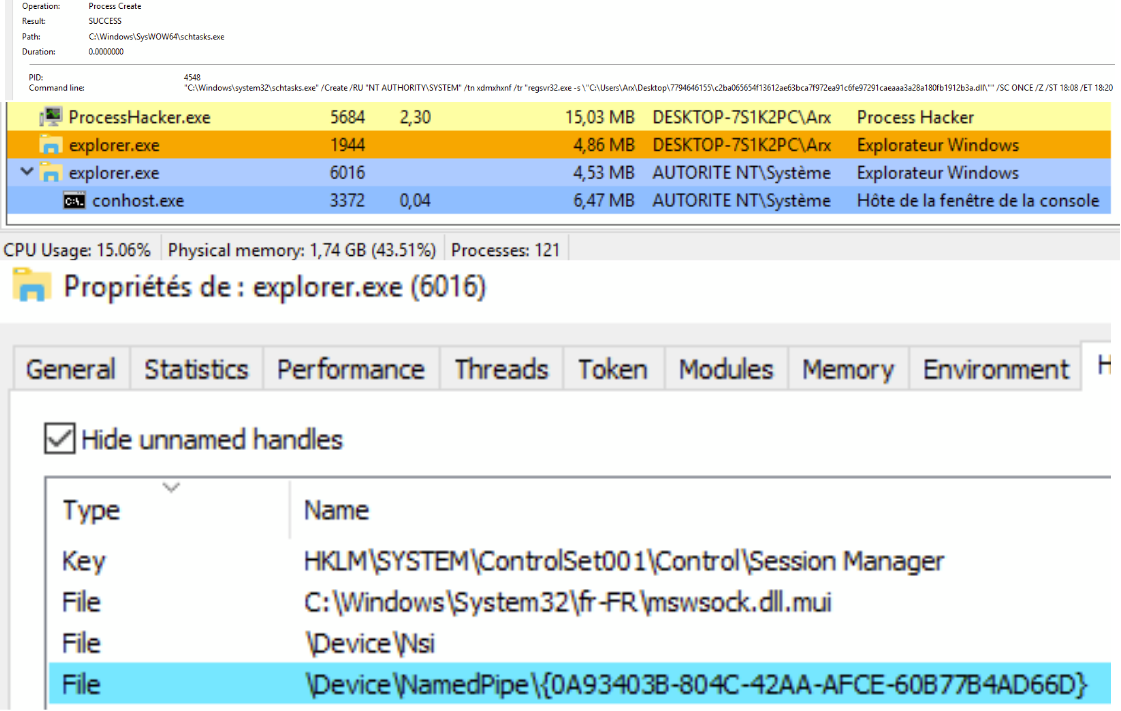
Task: Select the mswsock.dll.mui file handle
Action: click(x=568, y=602)
